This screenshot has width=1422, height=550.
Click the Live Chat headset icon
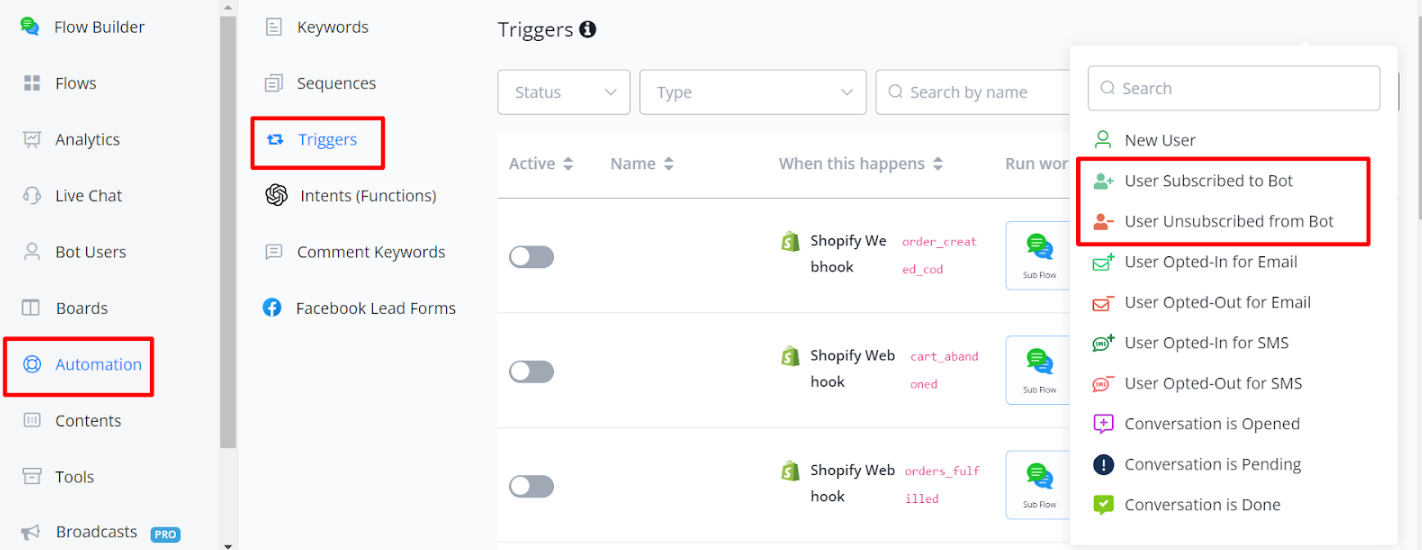point(32,196)
